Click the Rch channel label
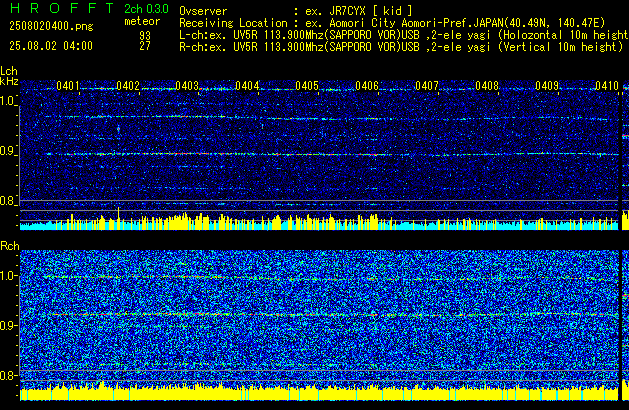This screenshot has height=410, width=629. coord(10,246)
